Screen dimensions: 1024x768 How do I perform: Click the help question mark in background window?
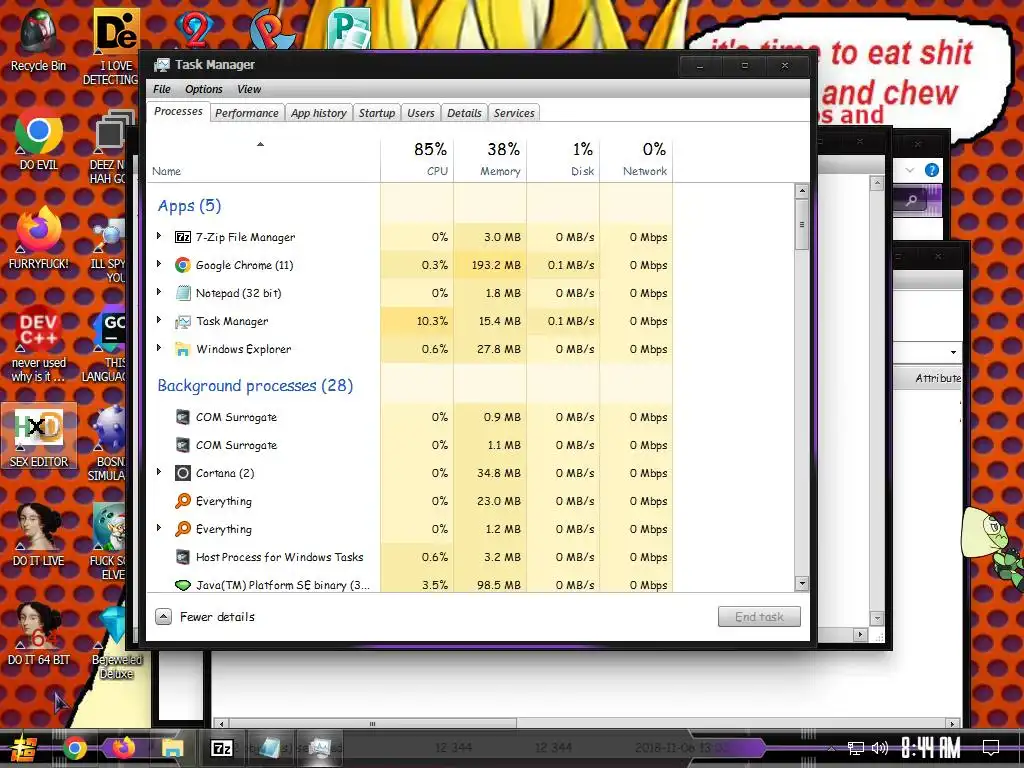pyautogui.click(x=932, y=170)
